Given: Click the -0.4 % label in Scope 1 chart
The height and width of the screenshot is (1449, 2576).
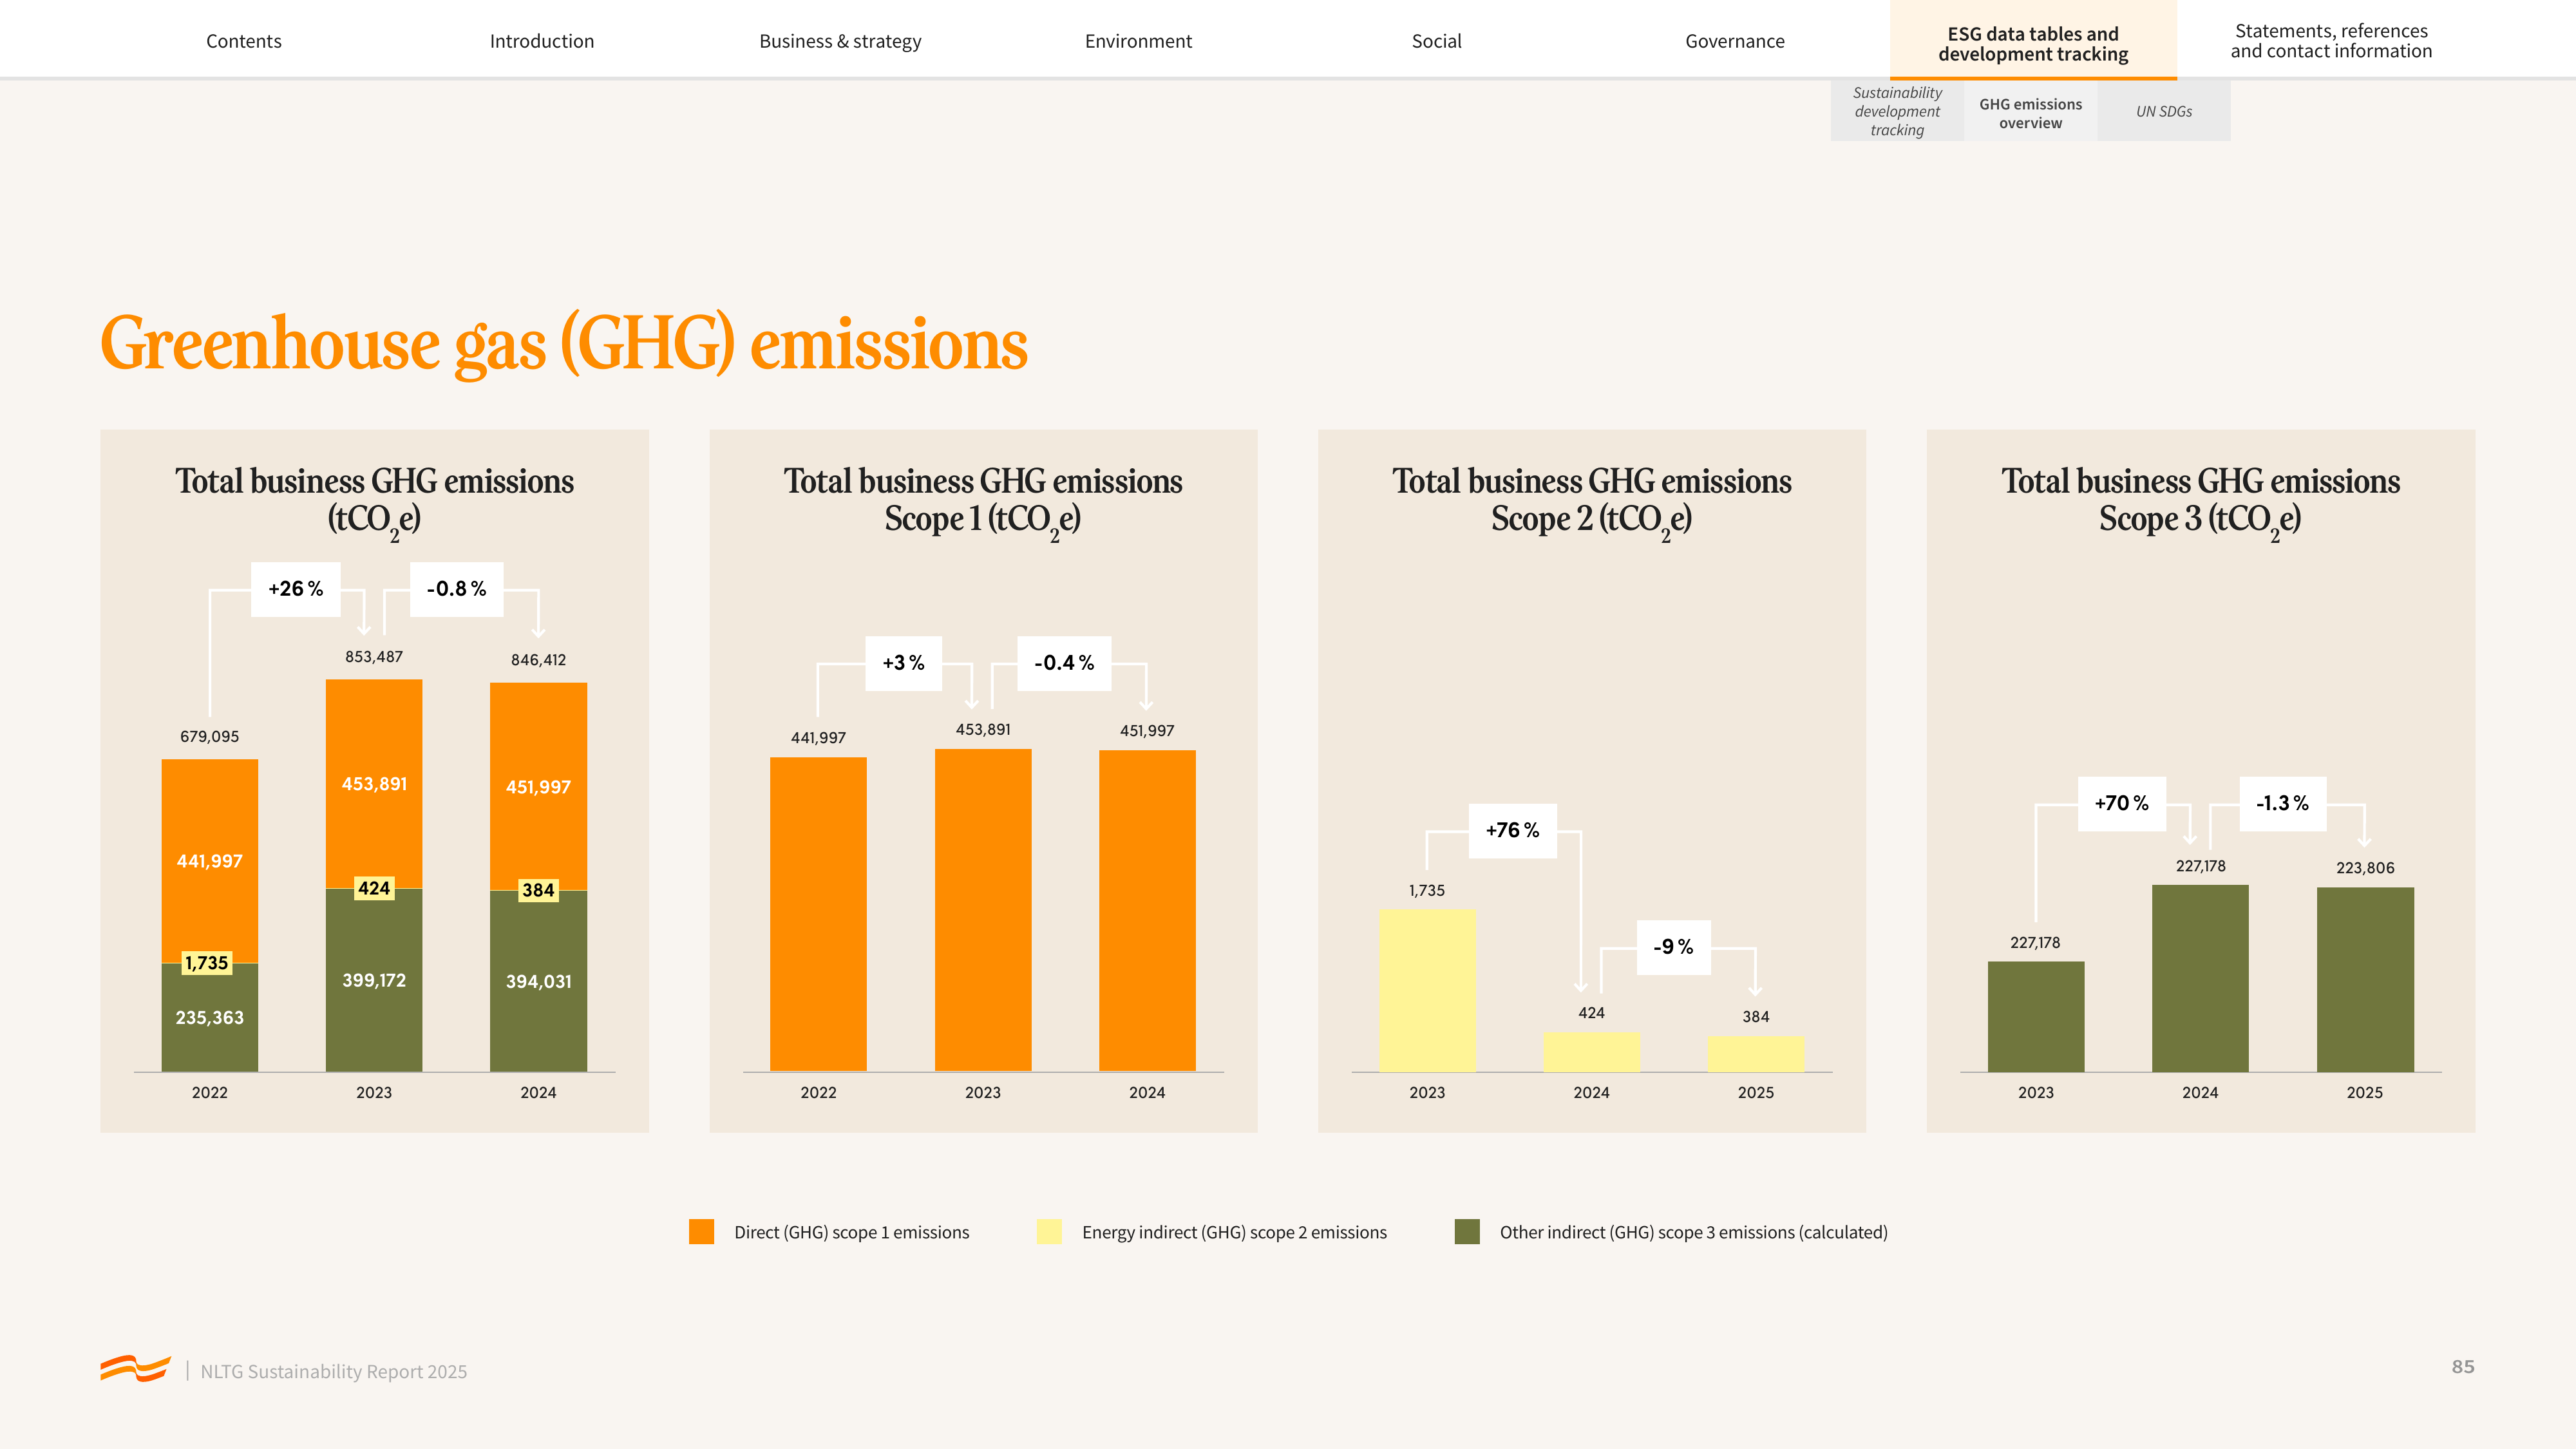Looking at the screenshot, I should [1064, 663].
